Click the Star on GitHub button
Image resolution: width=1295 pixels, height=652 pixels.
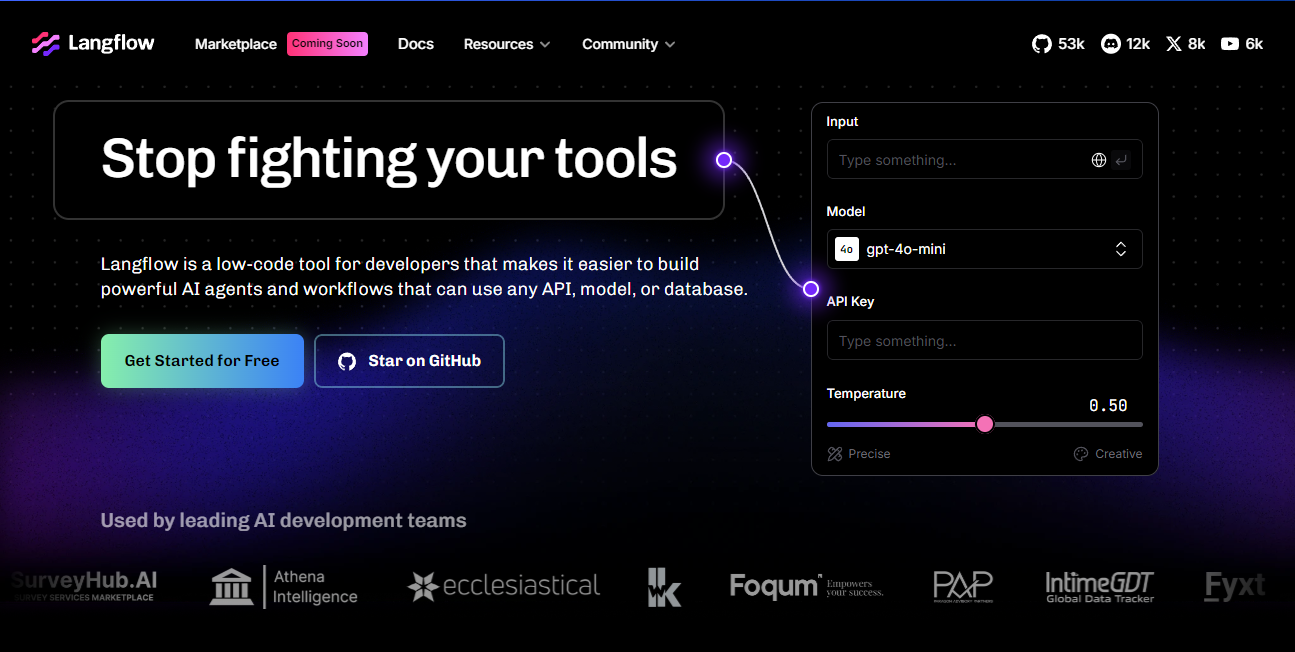tap(409, 361)
